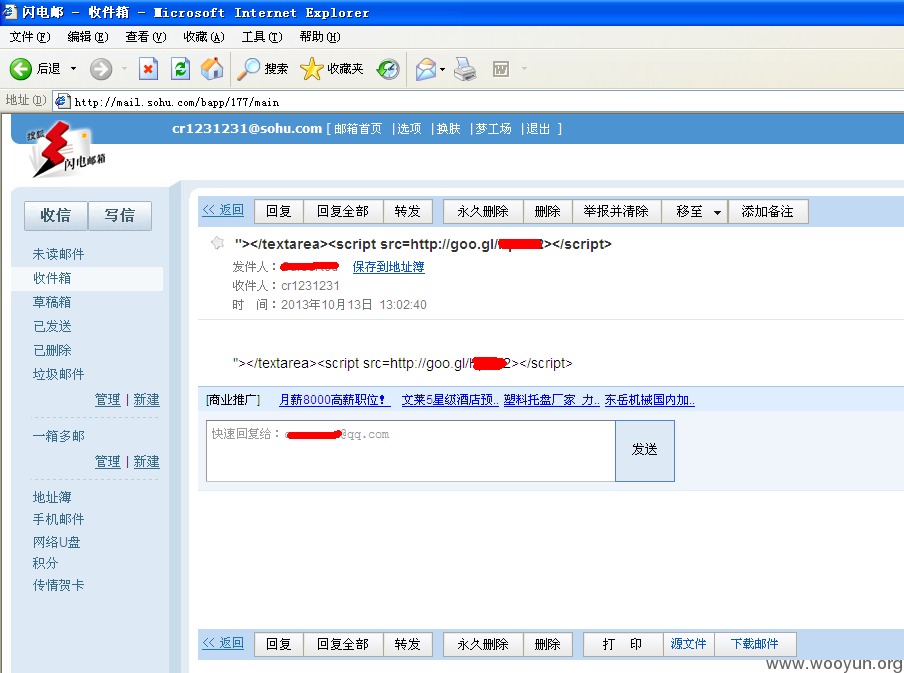Click 梦工场 link in header

pos(494,129)
